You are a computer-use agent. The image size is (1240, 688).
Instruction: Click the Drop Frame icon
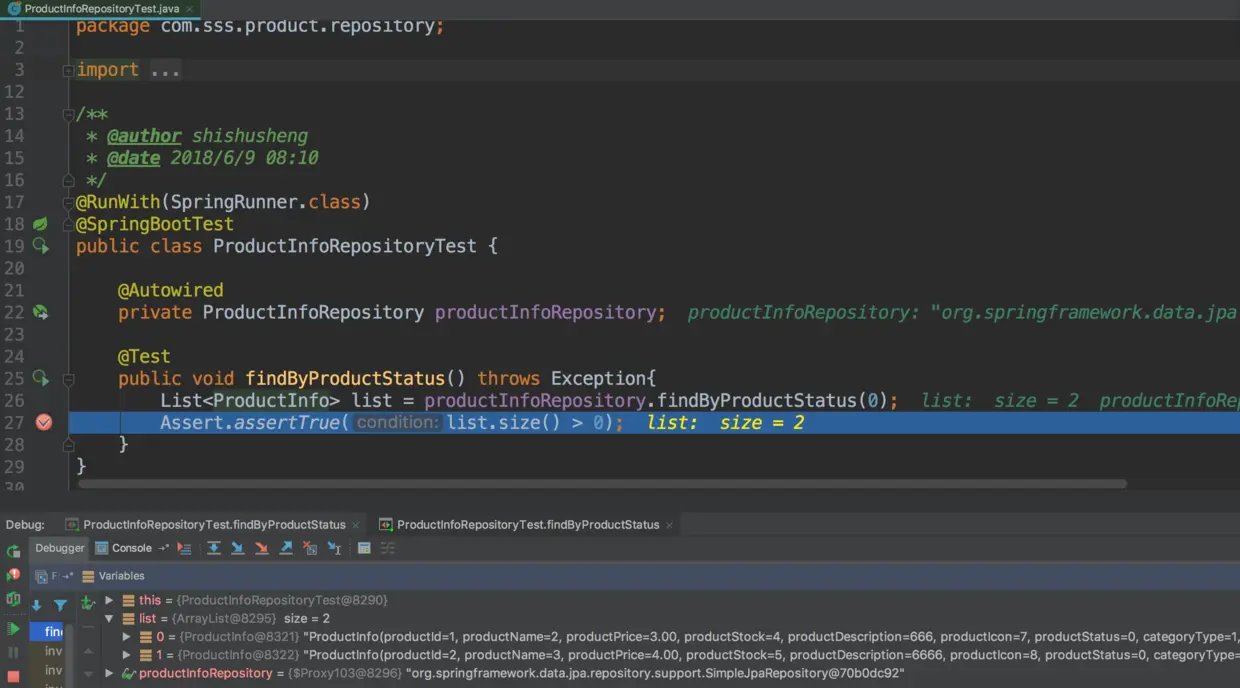coord(310,548)
